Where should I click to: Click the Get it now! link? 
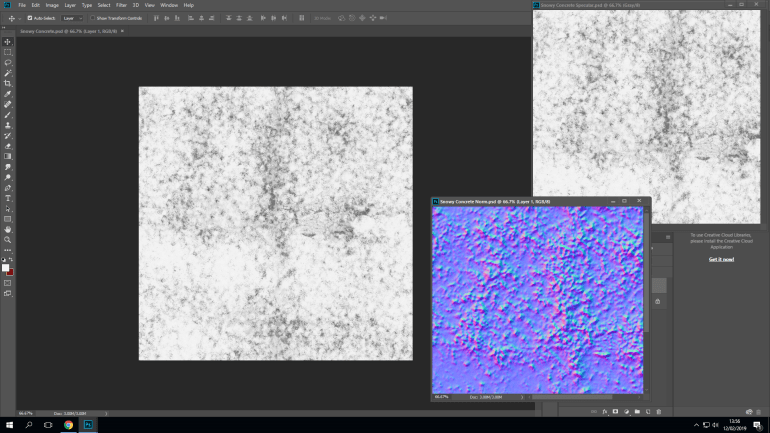point(721,259)
